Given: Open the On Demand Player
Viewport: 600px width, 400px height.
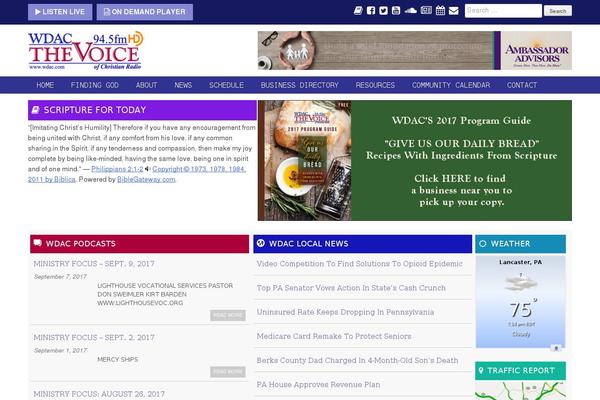Looking at the screenshot, I should coord(145,12).
